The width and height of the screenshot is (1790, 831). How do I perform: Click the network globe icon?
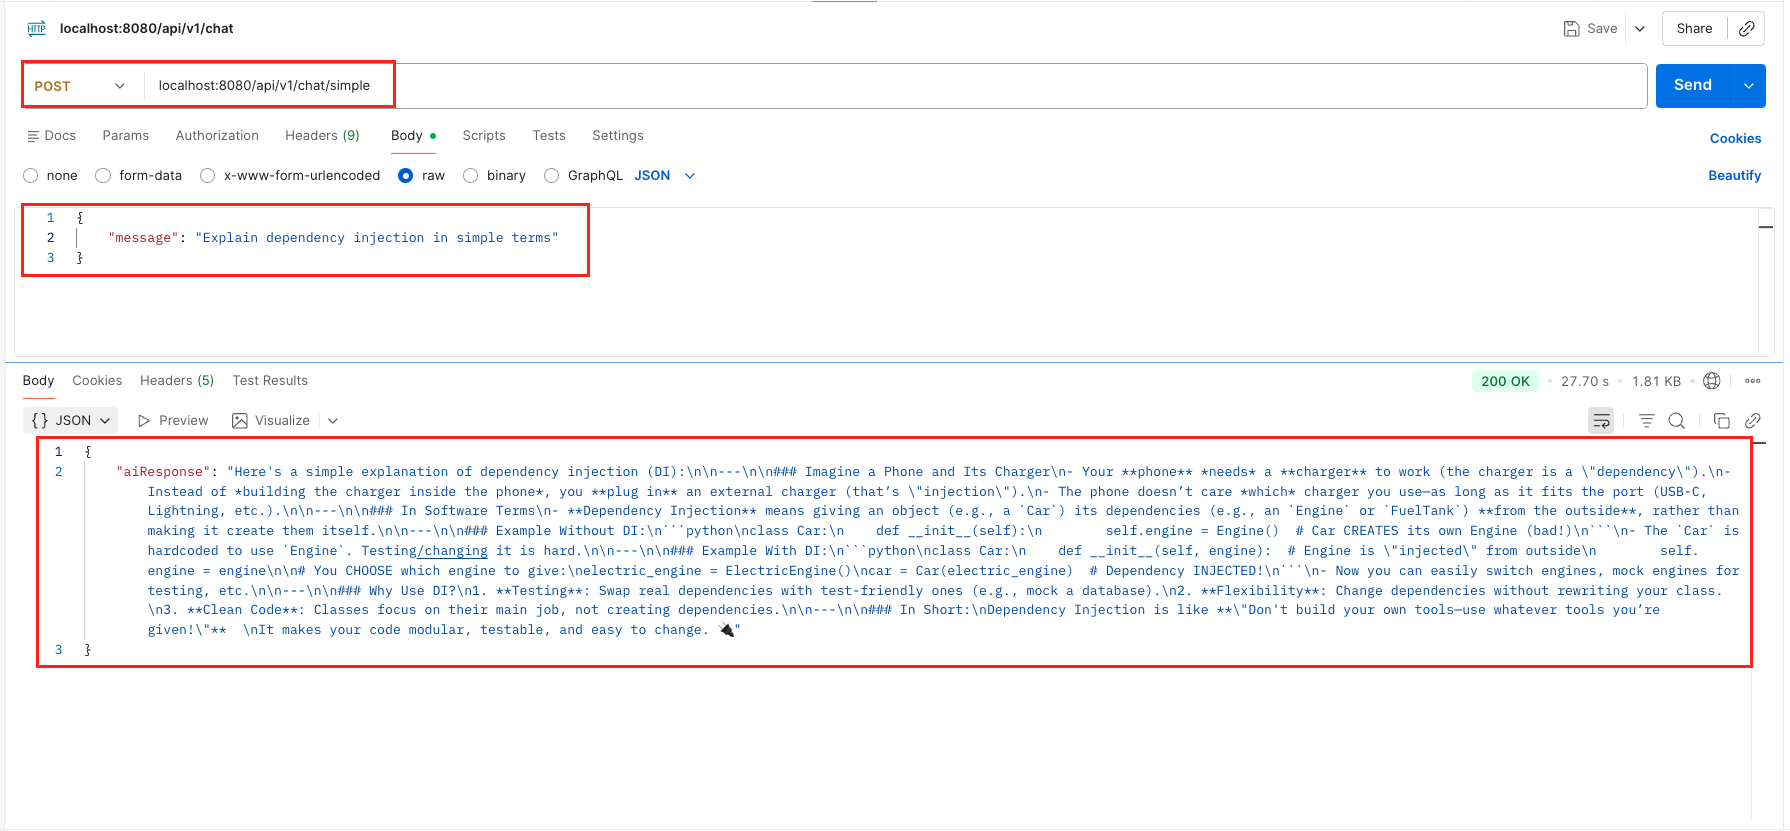point(1712,381)
